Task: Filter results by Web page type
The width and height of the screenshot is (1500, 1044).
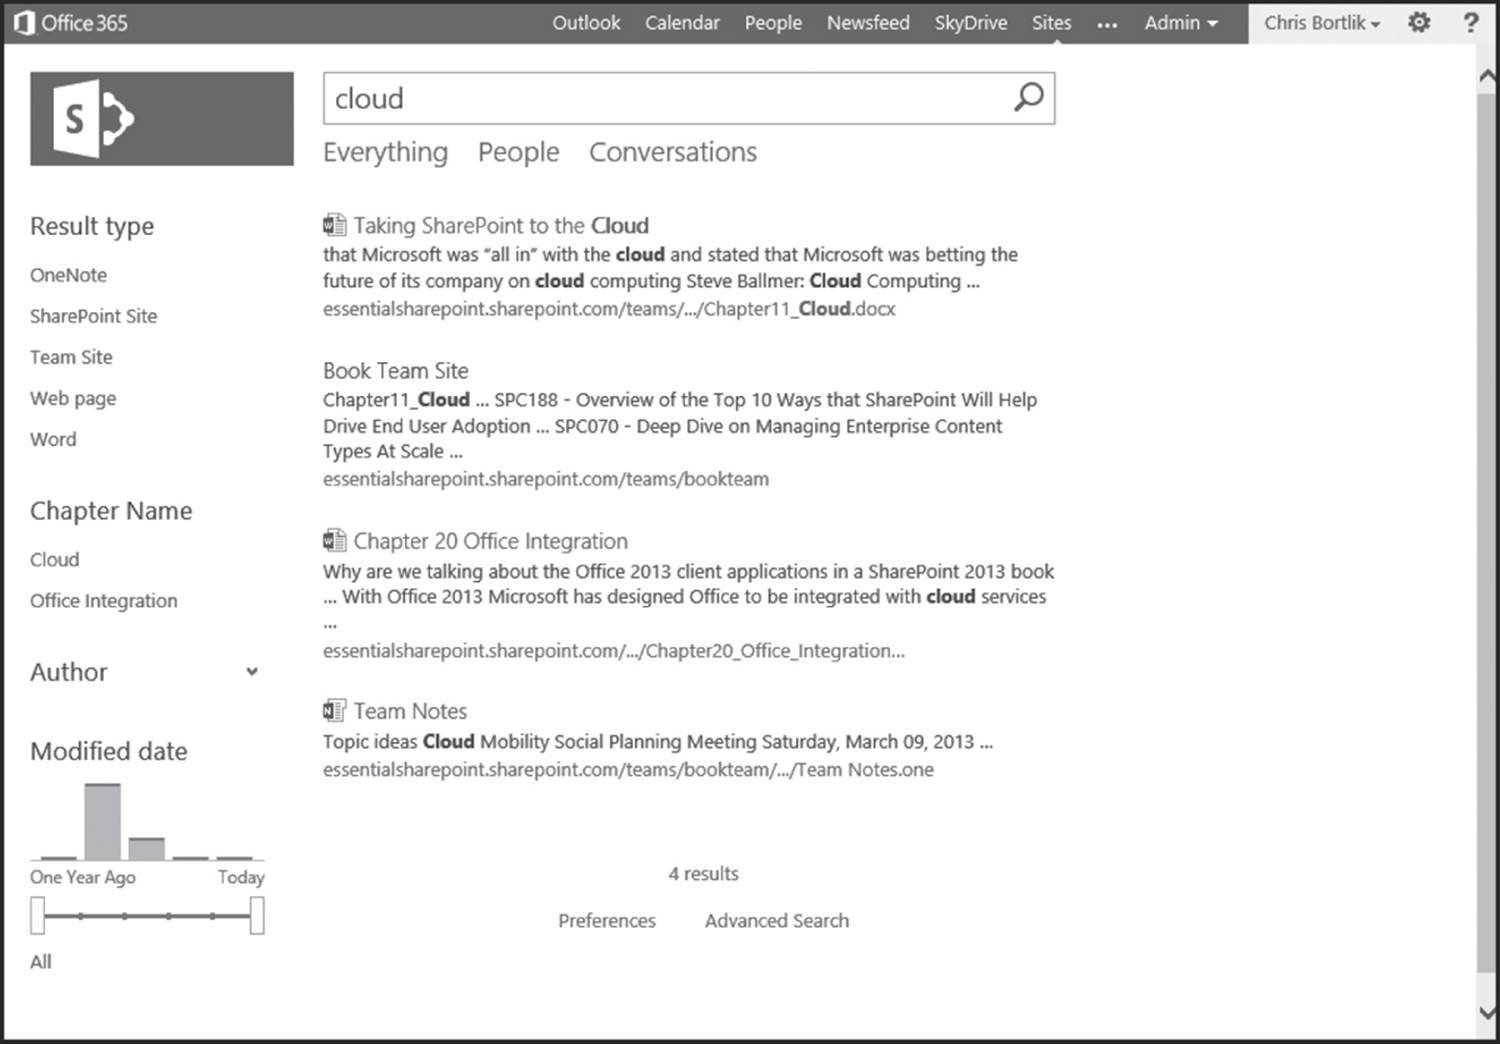Action: pos(73,398)
